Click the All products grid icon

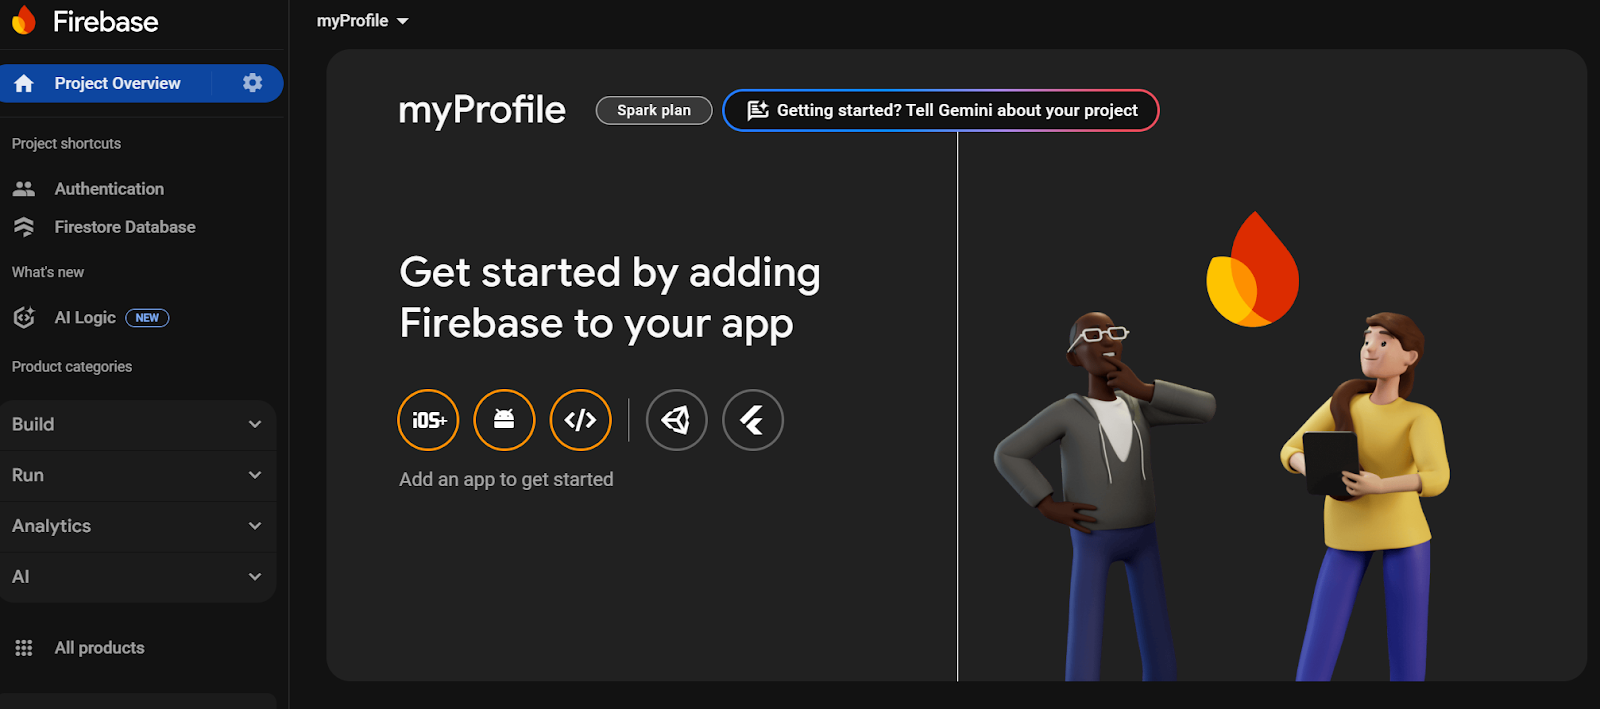(24, 648)
